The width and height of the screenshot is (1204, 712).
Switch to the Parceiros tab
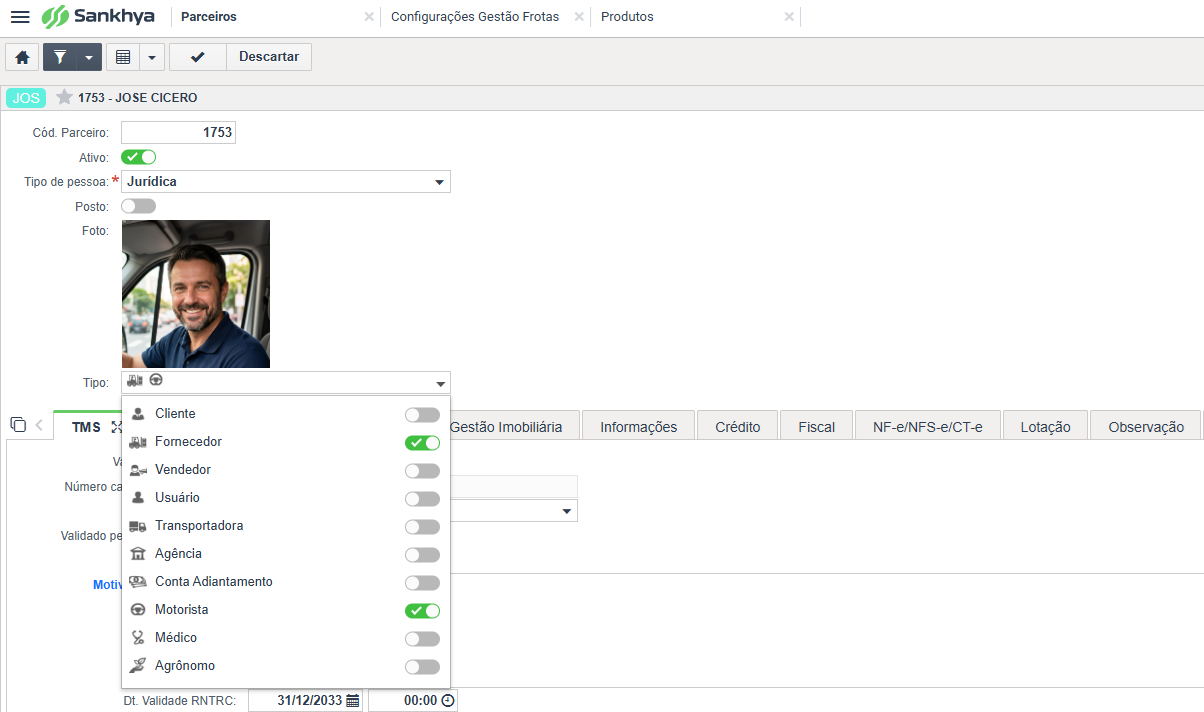209,17
